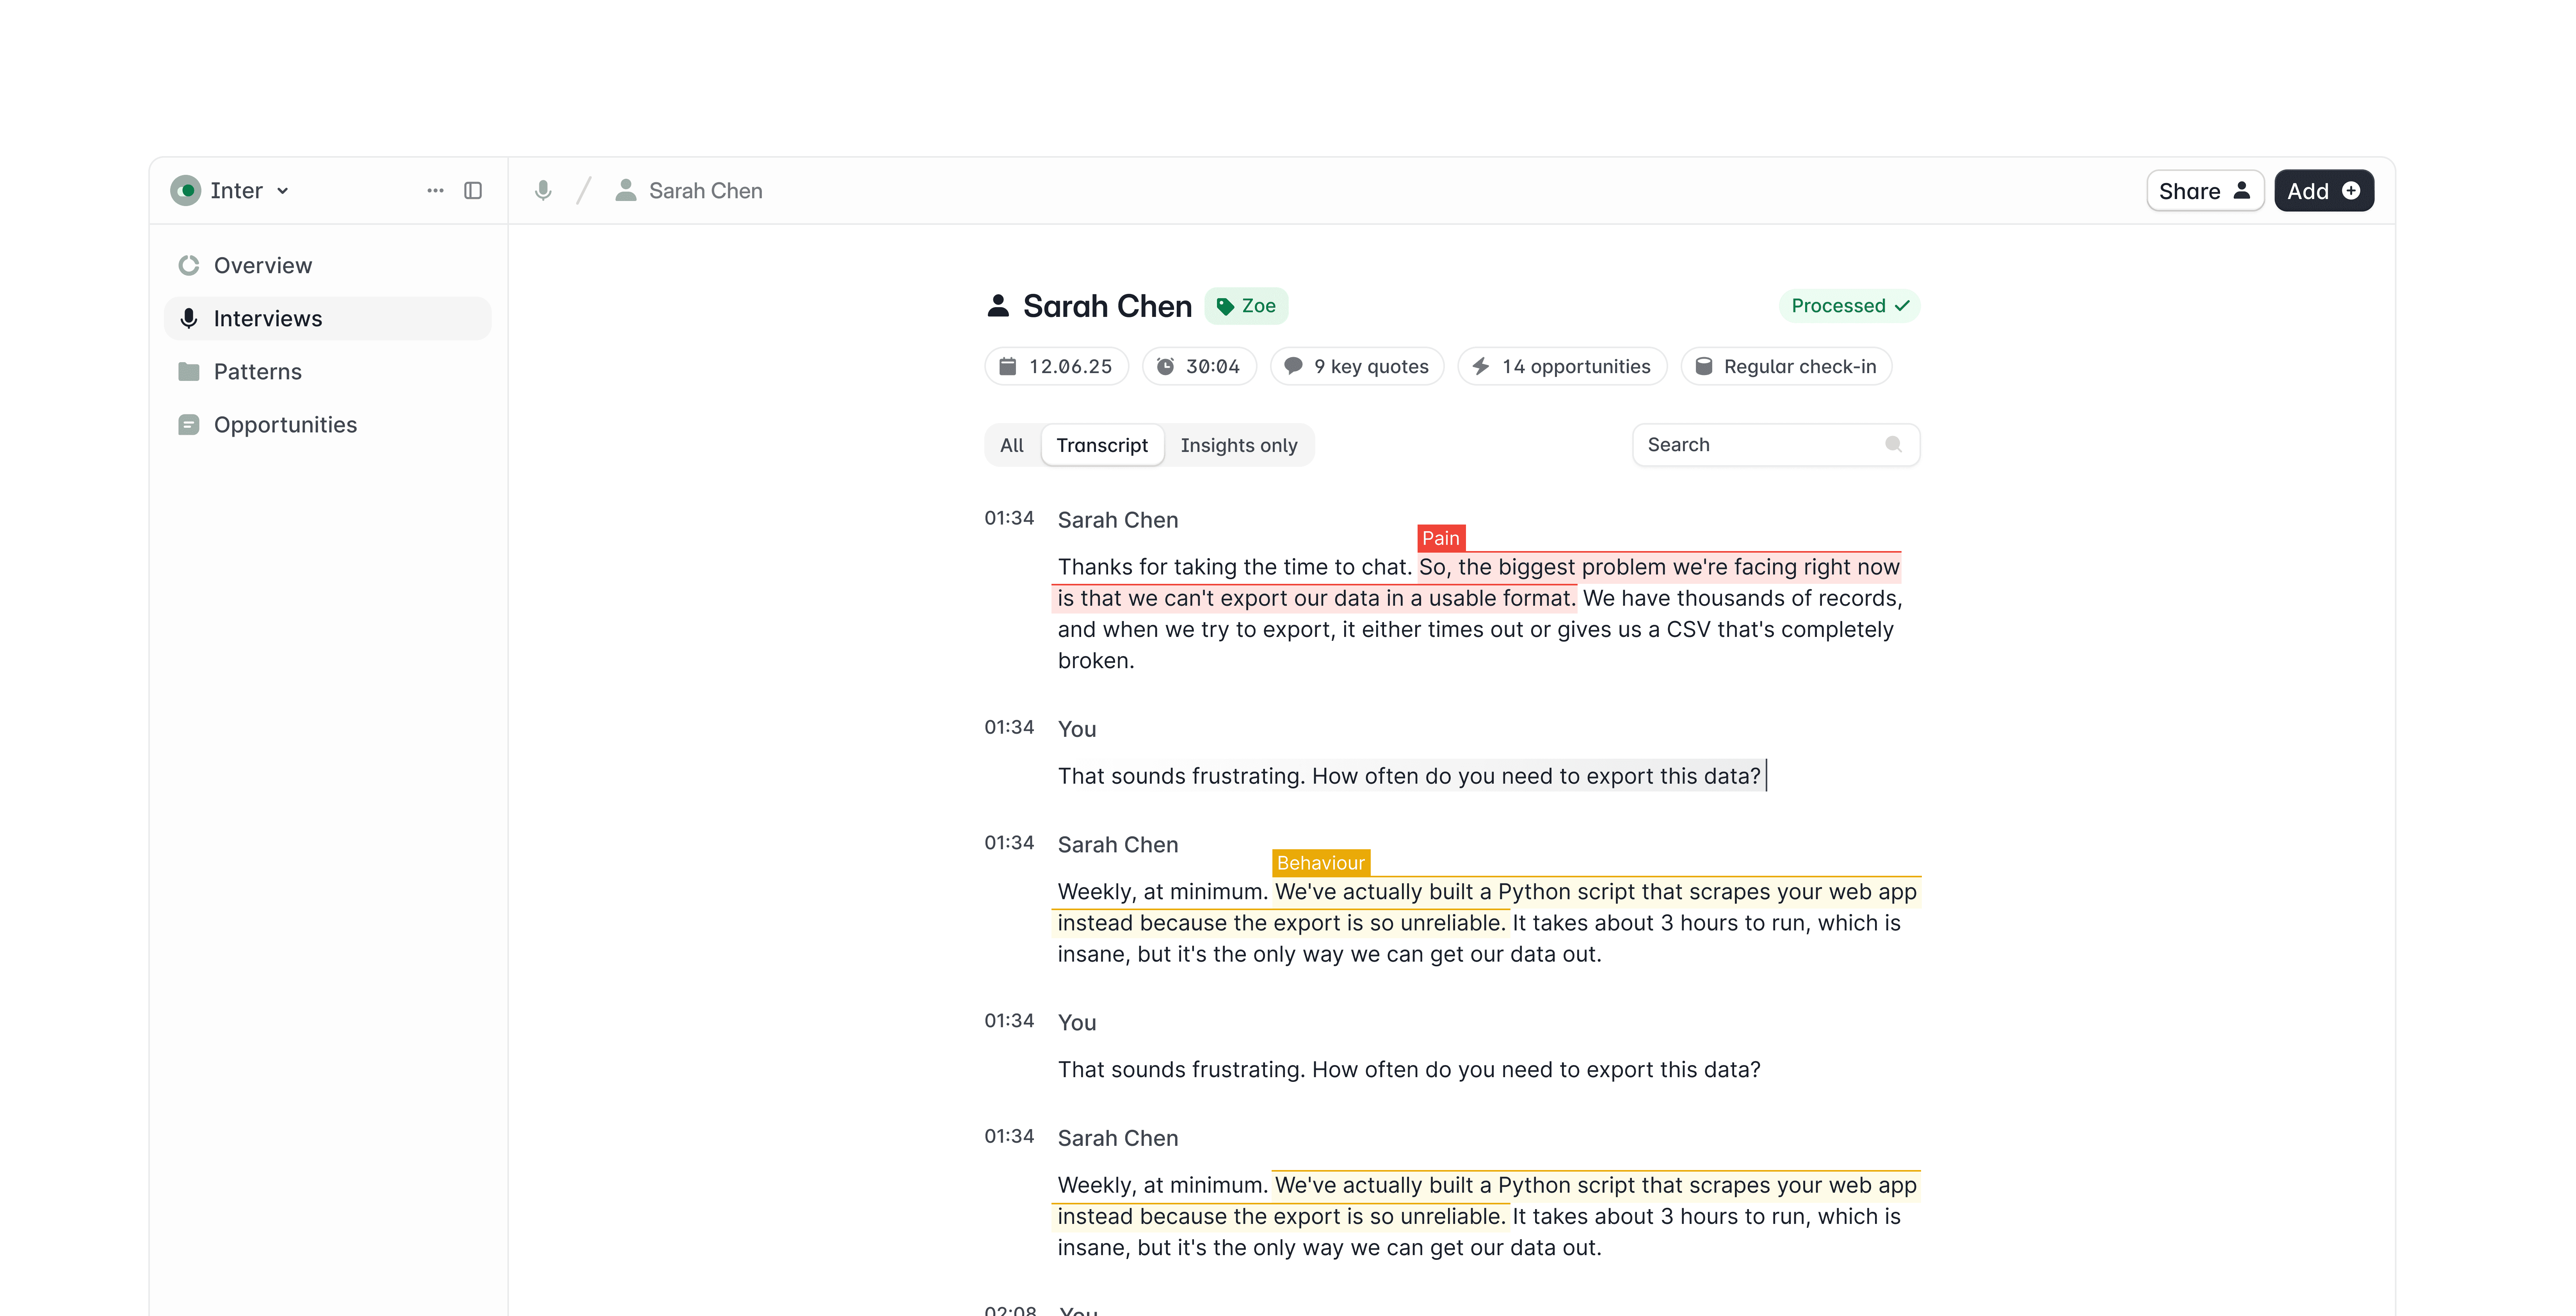Go to Patterns in sidebar
Screen dimensions: 2576x1316
point(257,372)
